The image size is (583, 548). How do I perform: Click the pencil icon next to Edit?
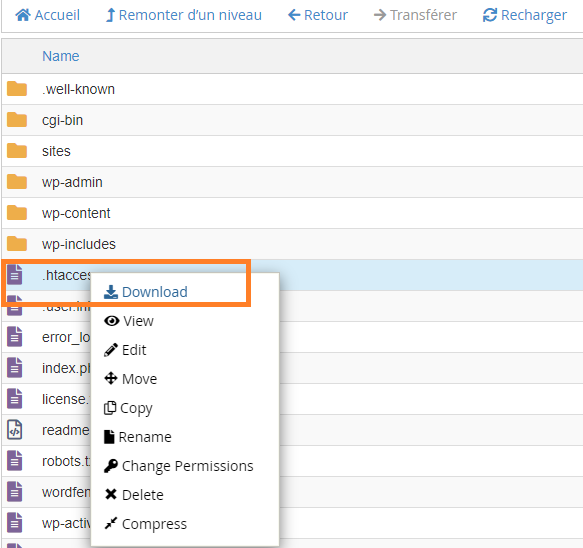click(x=111, y=350)
